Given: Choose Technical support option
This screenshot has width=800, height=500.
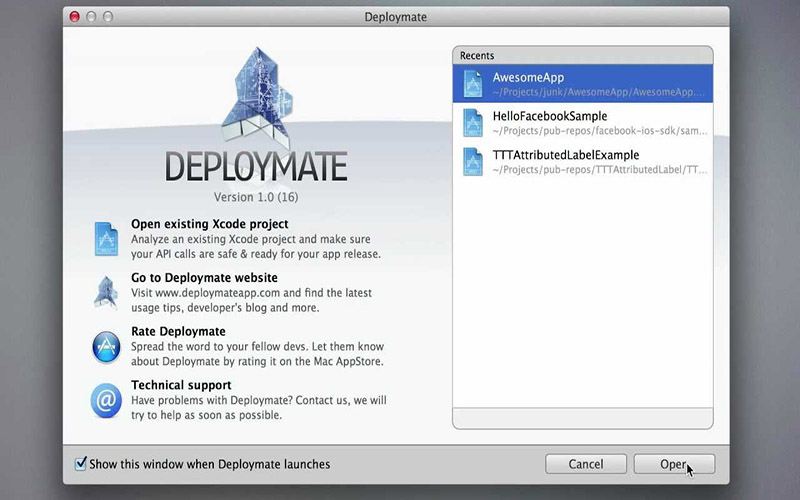Looking at the screenshot, I should [181, 385].
